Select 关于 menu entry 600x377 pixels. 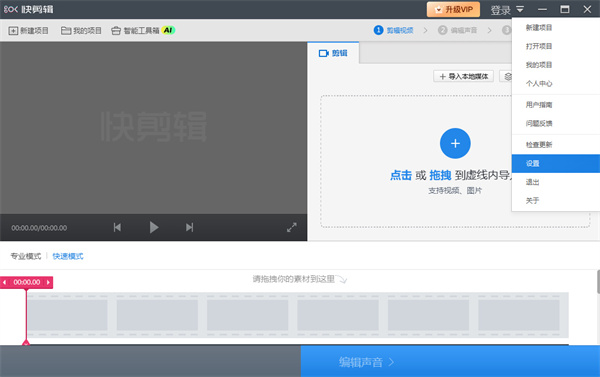point(556,201)
